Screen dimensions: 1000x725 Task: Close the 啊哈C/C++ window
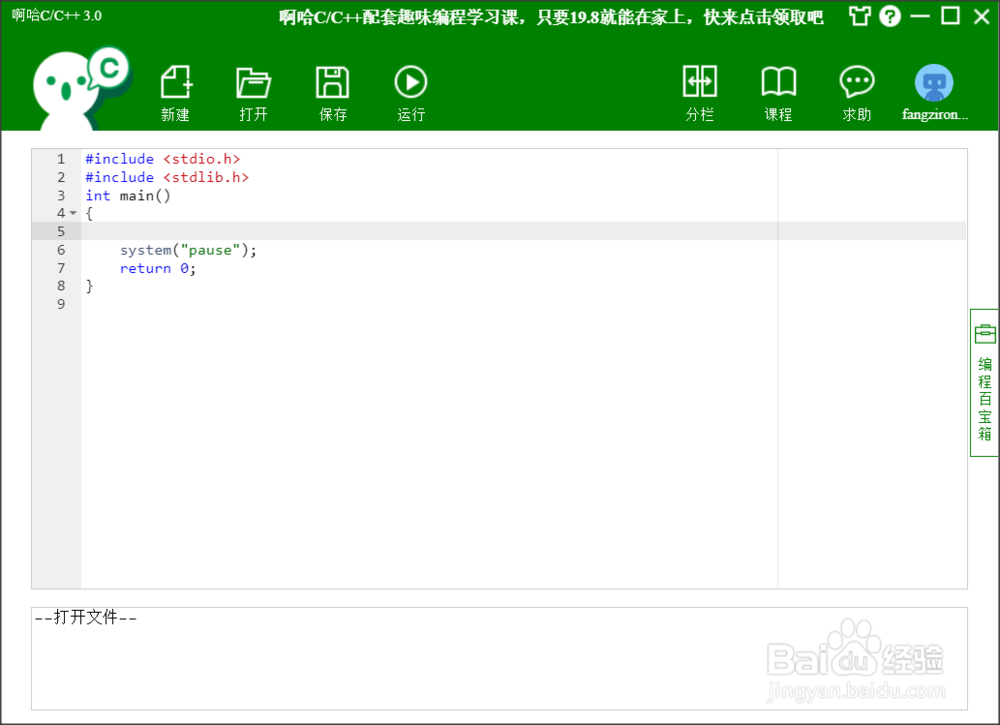[982, 16]
